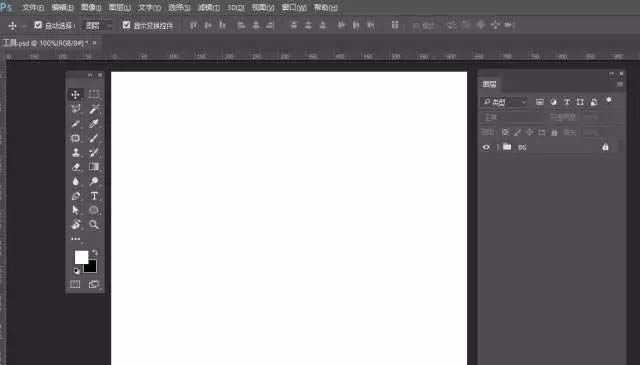Select the Rectangular Marquee tool
Screen dimensions: 640x365
(x=94, y=94)
